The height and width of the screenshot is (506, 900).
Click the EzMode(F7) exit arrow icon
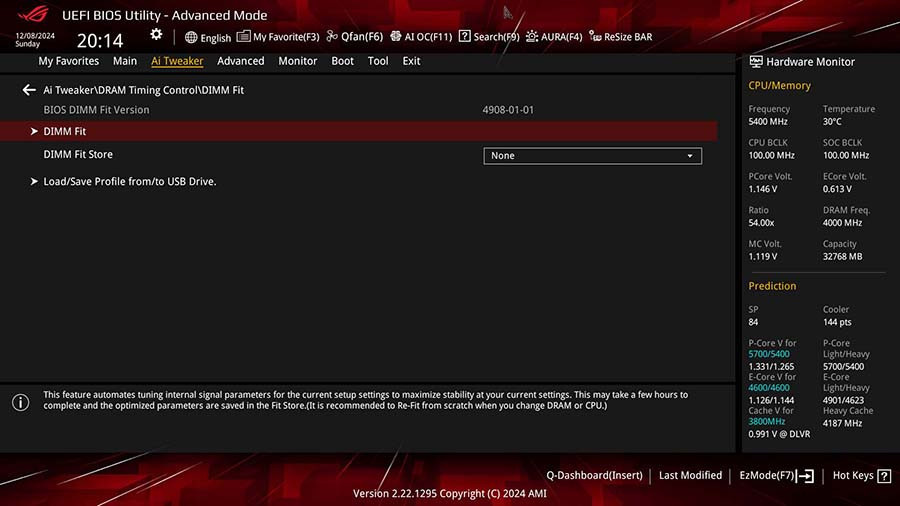pos(805,476)
